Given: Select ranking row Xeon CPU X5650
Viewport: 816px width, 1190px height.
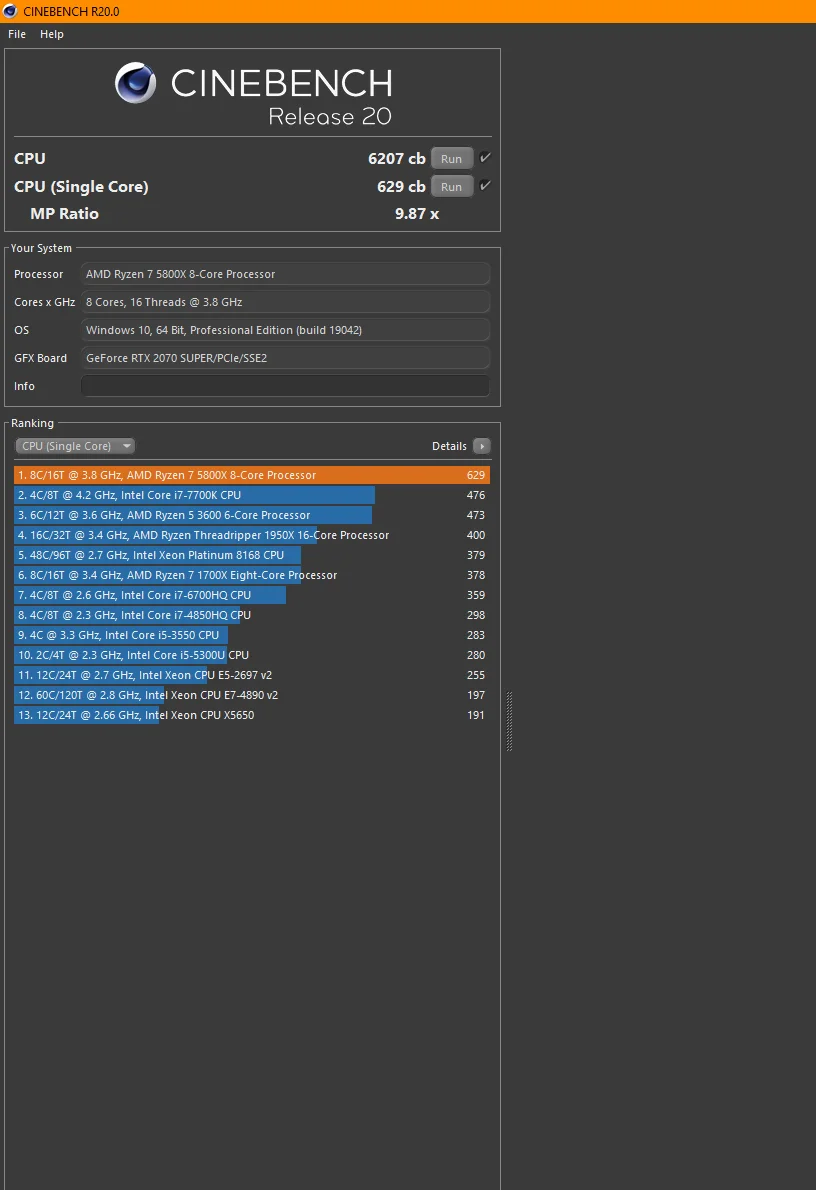Looking at the screenshot, I should point(252,715).
